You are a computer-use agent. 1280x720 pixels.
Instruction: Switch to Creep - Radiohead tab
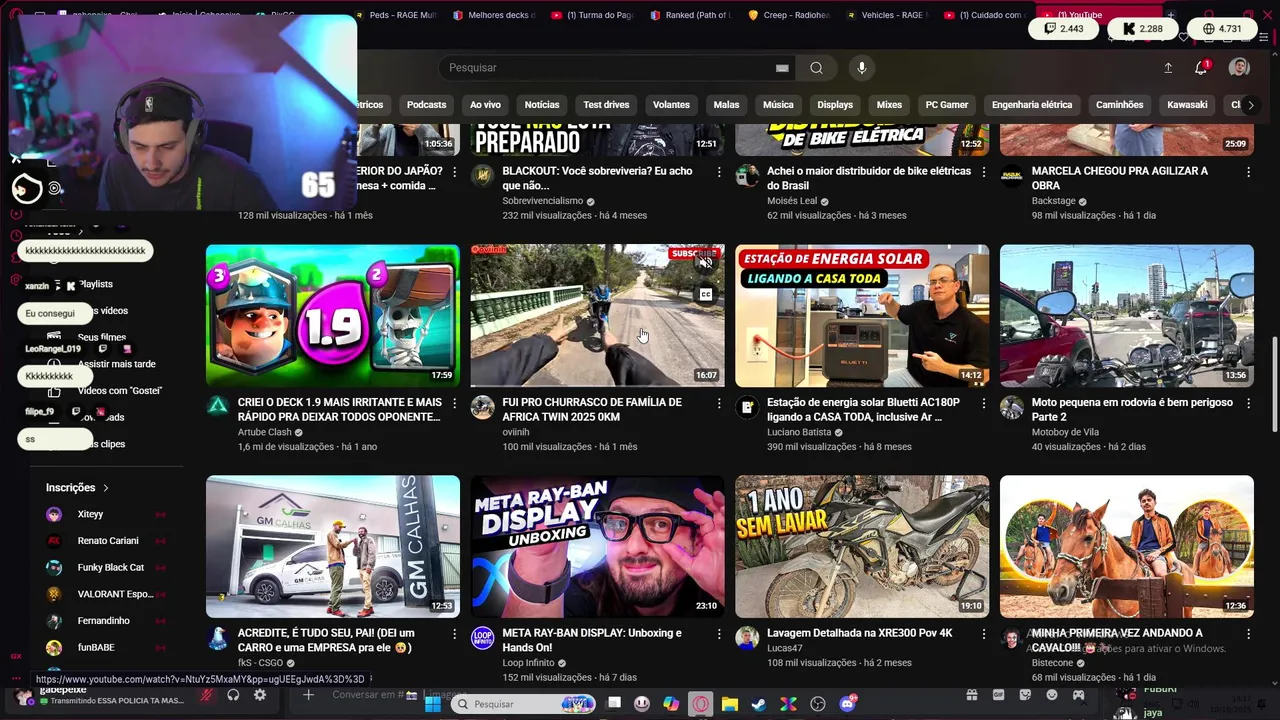point(790,15)
